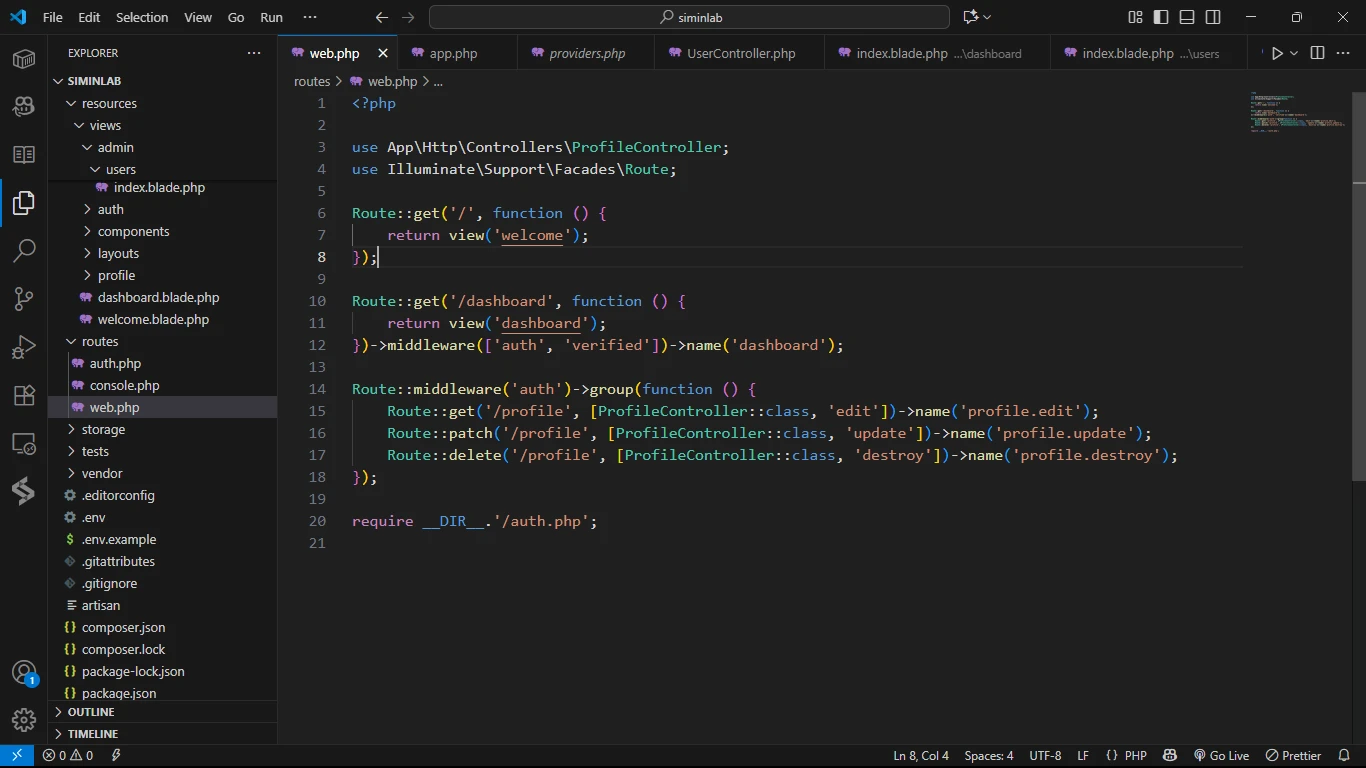The image size is (1366, 768).
Task: Toggle the secondary side bar visibility
Action: [1213, 17]
